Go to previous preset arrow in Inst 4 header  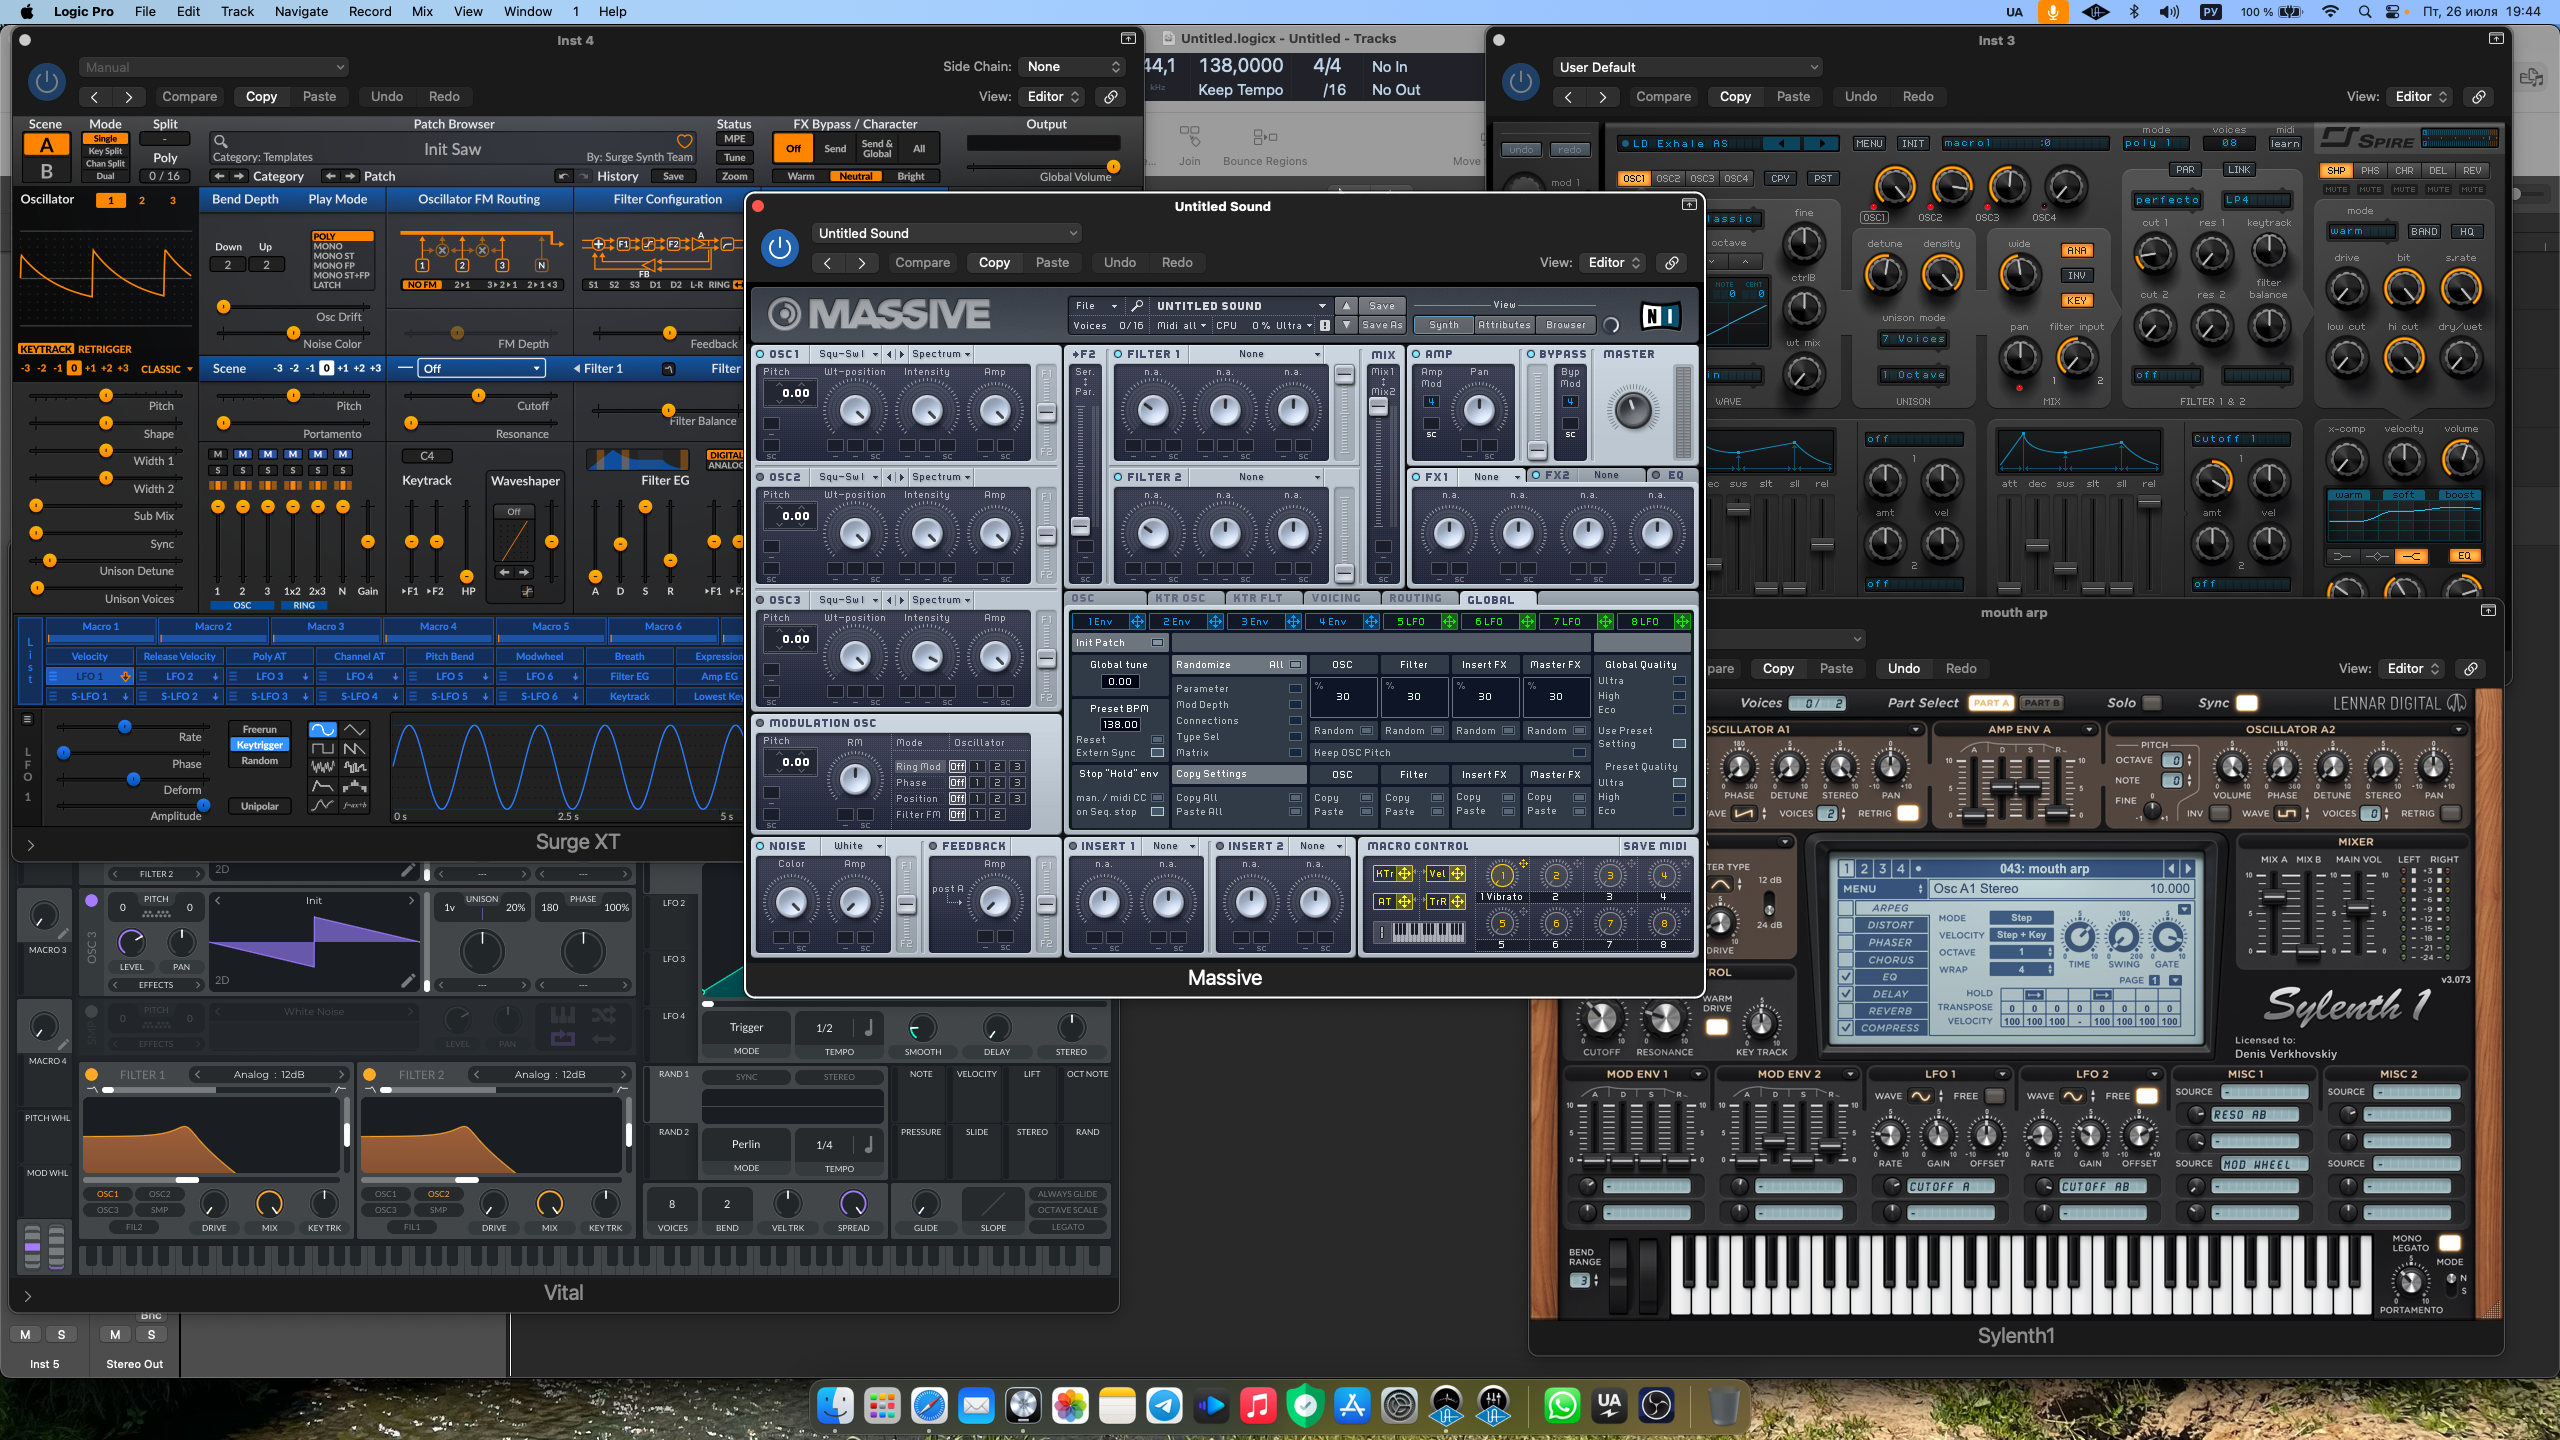pyautogui.click(x=94, y=97)
